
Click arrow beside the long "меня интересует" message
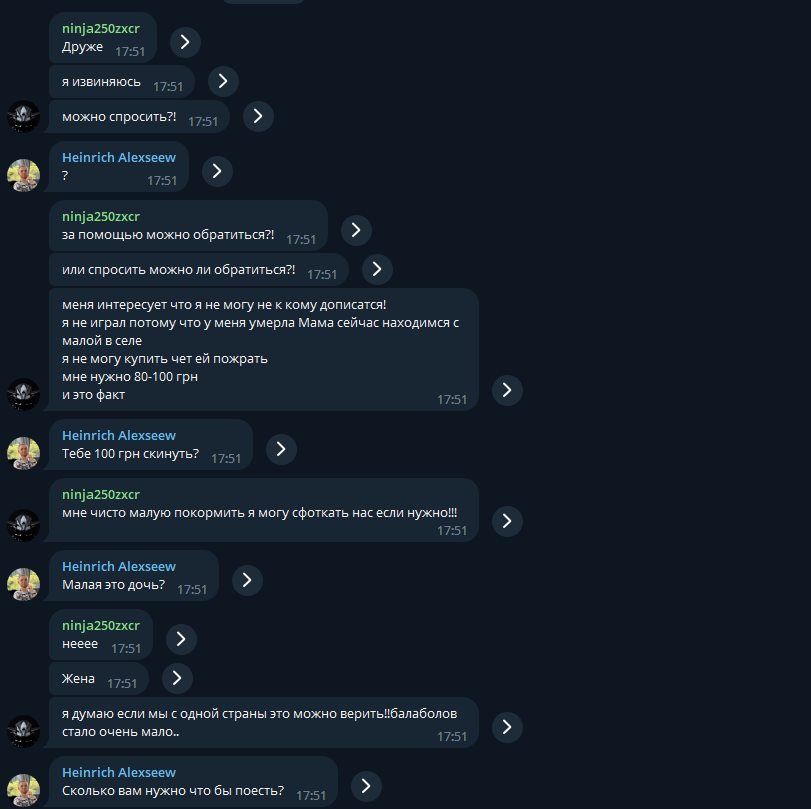click(x=507, y=389)
